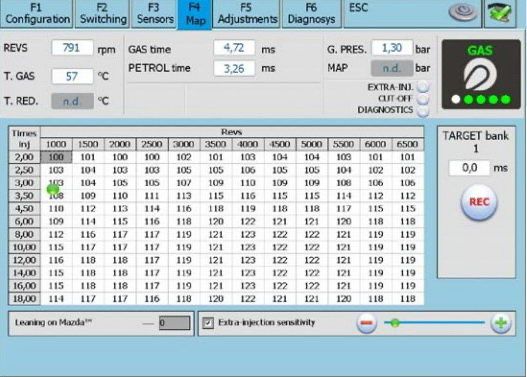Click the GAS time 4,72 field

tap(234, 48)
